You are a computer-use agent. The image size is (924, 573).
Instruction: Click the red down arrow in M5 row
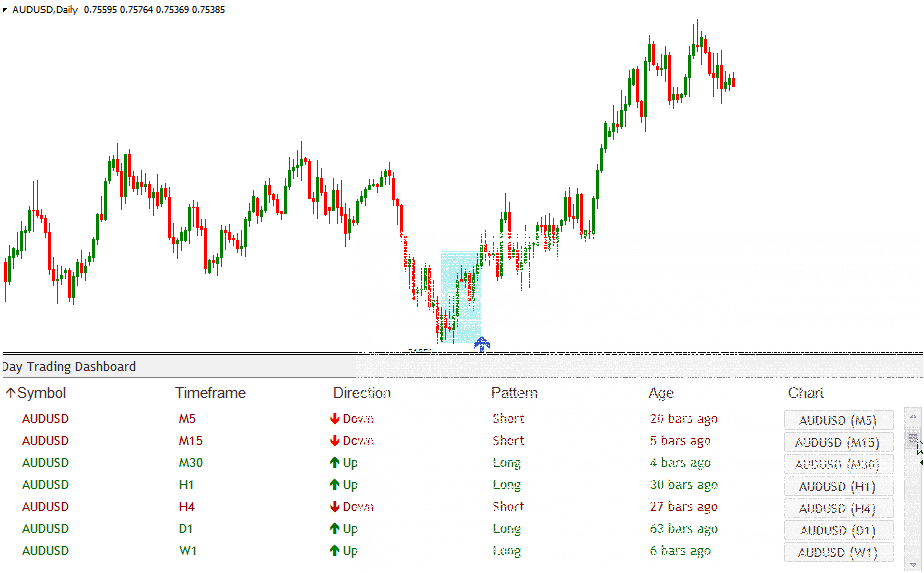(335, 419)
